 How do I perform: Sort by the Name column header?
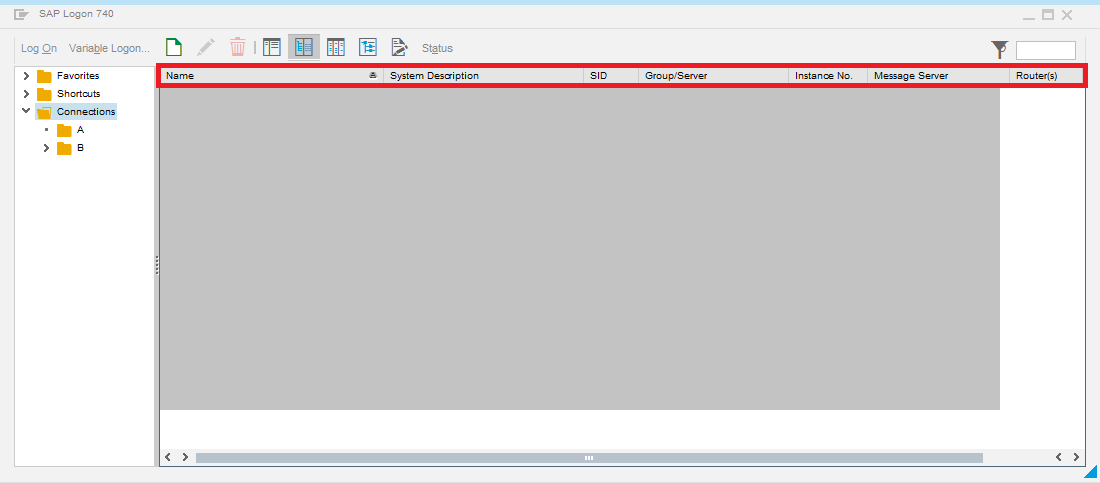271,76
